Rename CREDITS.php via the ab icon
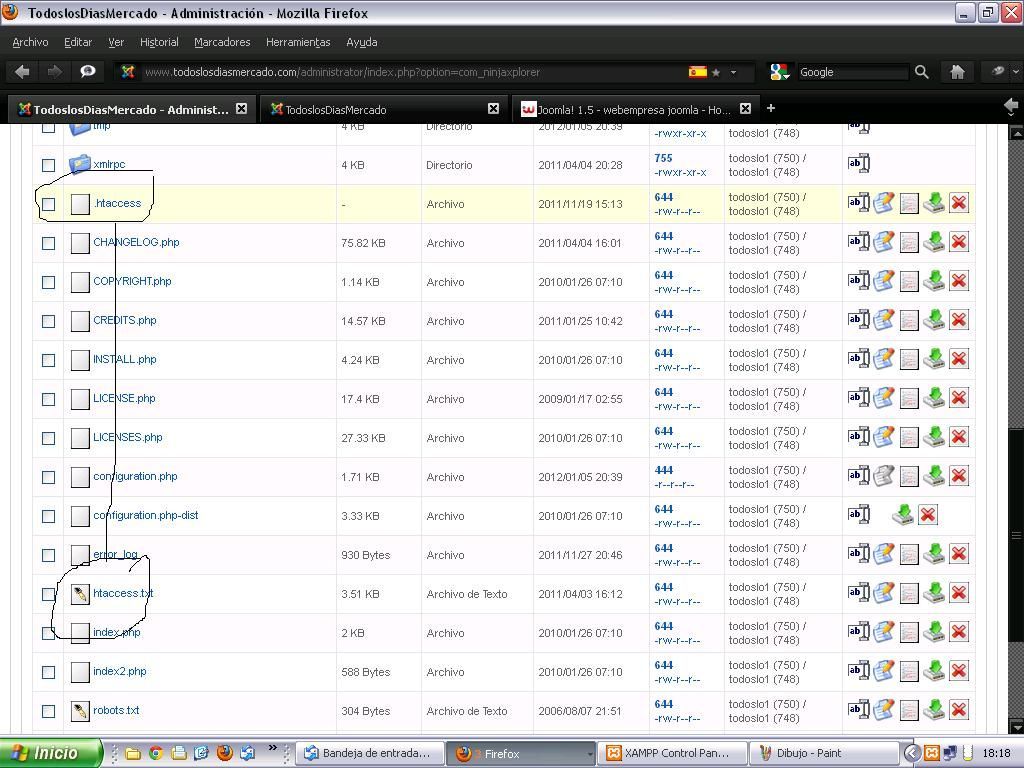The height and width of the screenshot is (768, 1024). 858,320
